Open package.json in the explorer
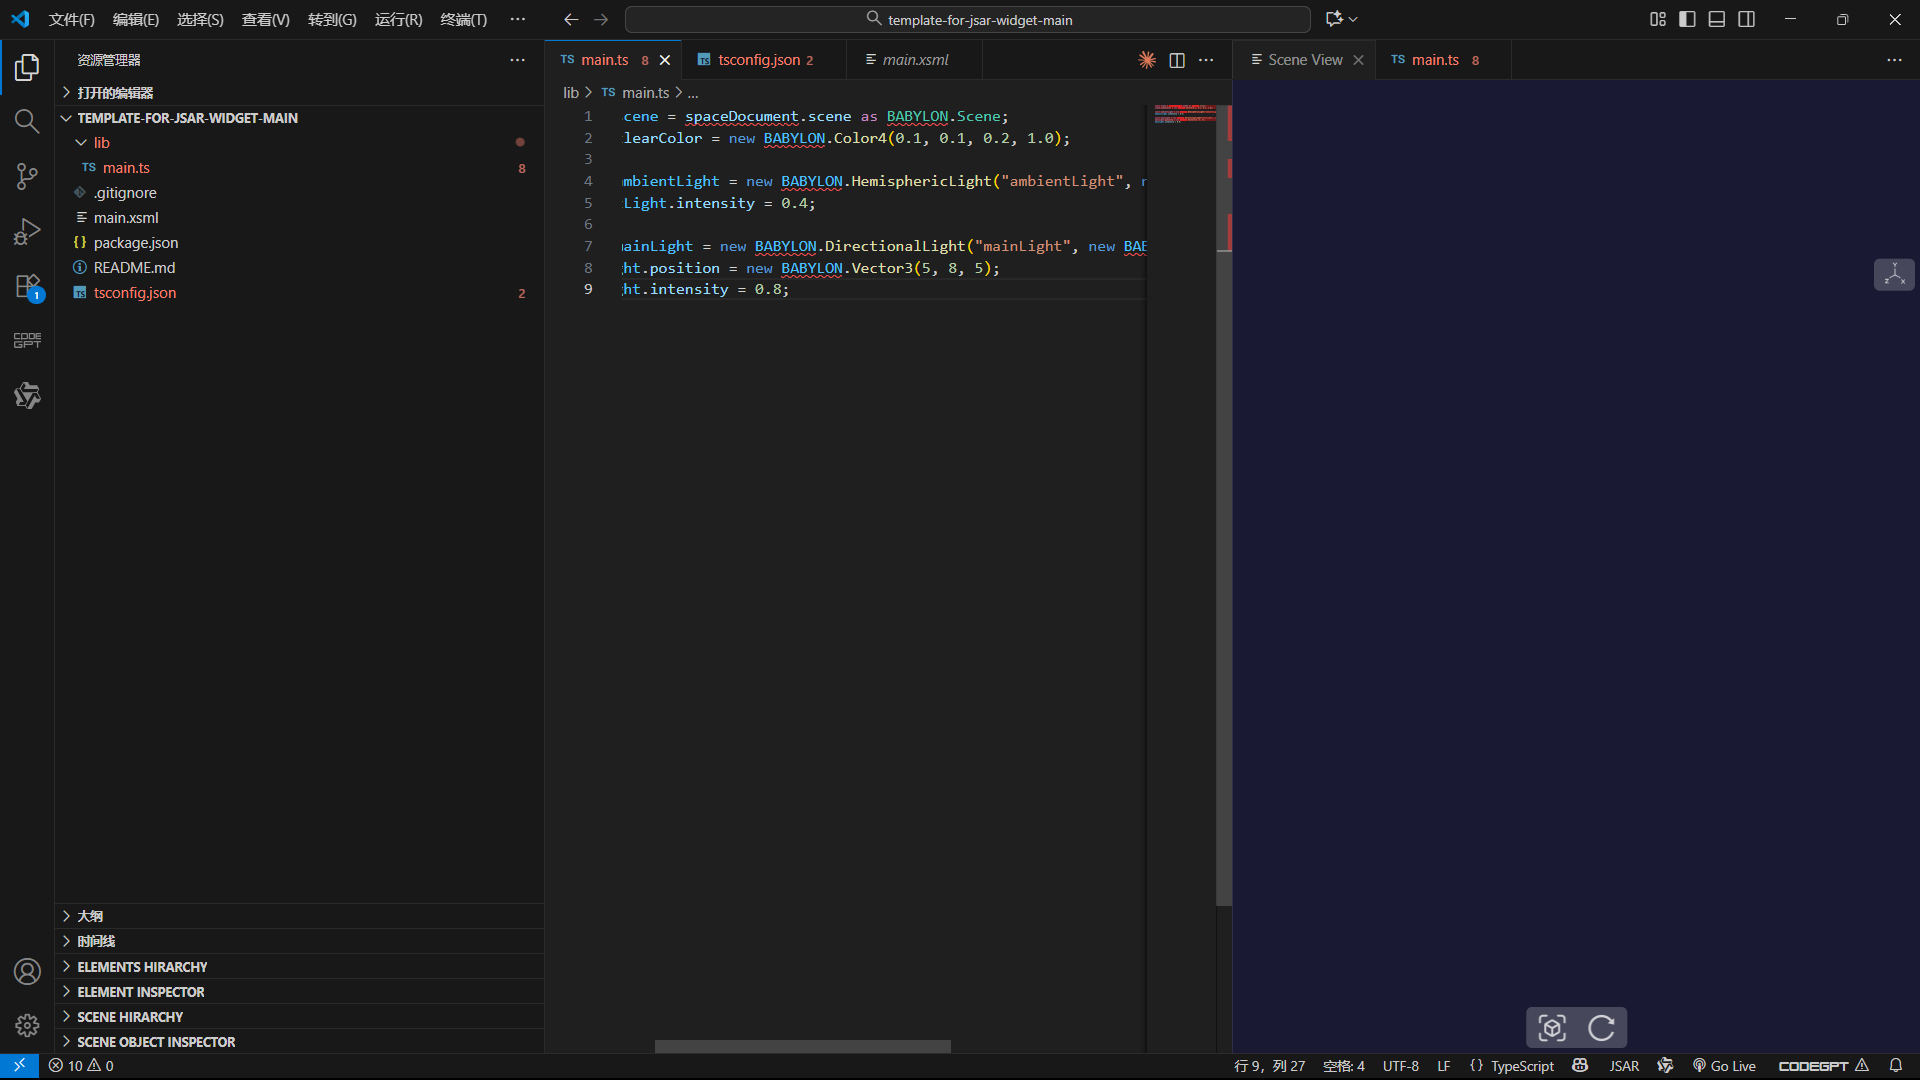 tap(136, 243)
